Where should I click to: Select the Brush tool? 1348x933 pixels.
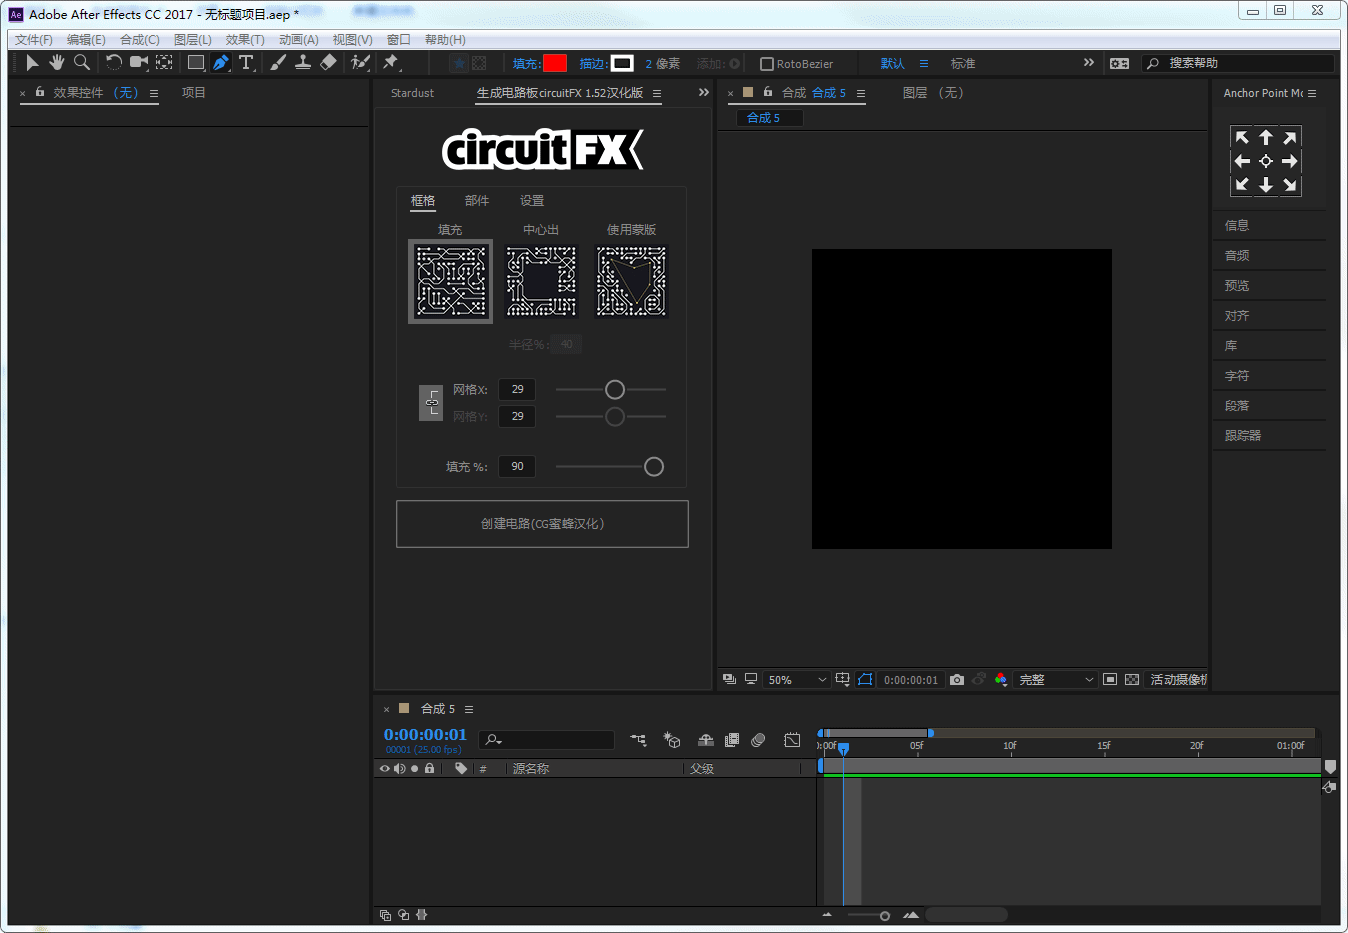click(278, 63)
